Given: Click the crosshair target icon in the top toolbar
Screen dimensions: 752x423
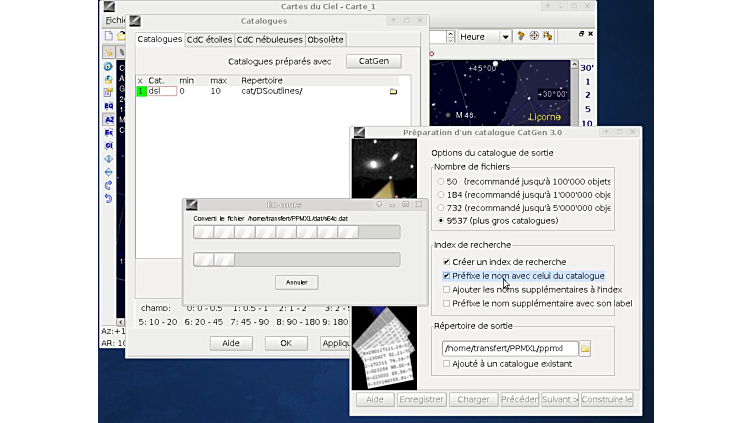Looking at the screenshot, I should tap(534, 37).
